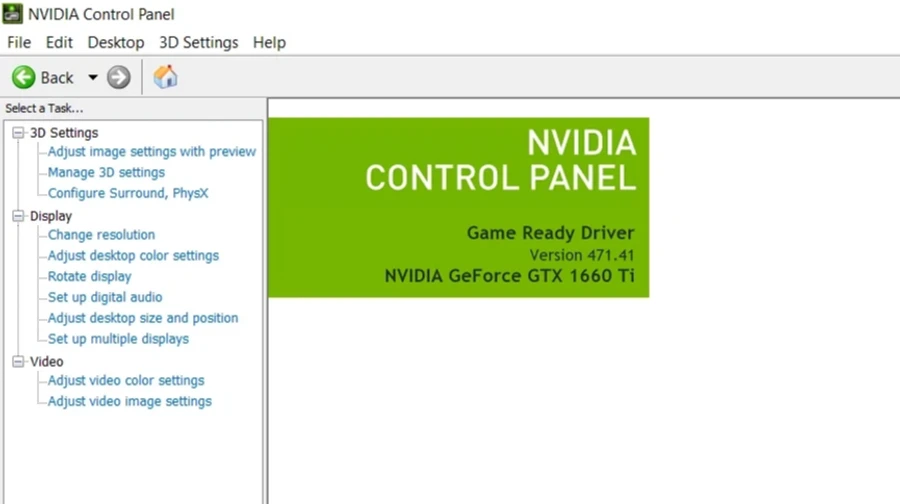This screenshot has width=900, height=504.
Task: Open Adjust video image settings
Action: pos(130,401)
